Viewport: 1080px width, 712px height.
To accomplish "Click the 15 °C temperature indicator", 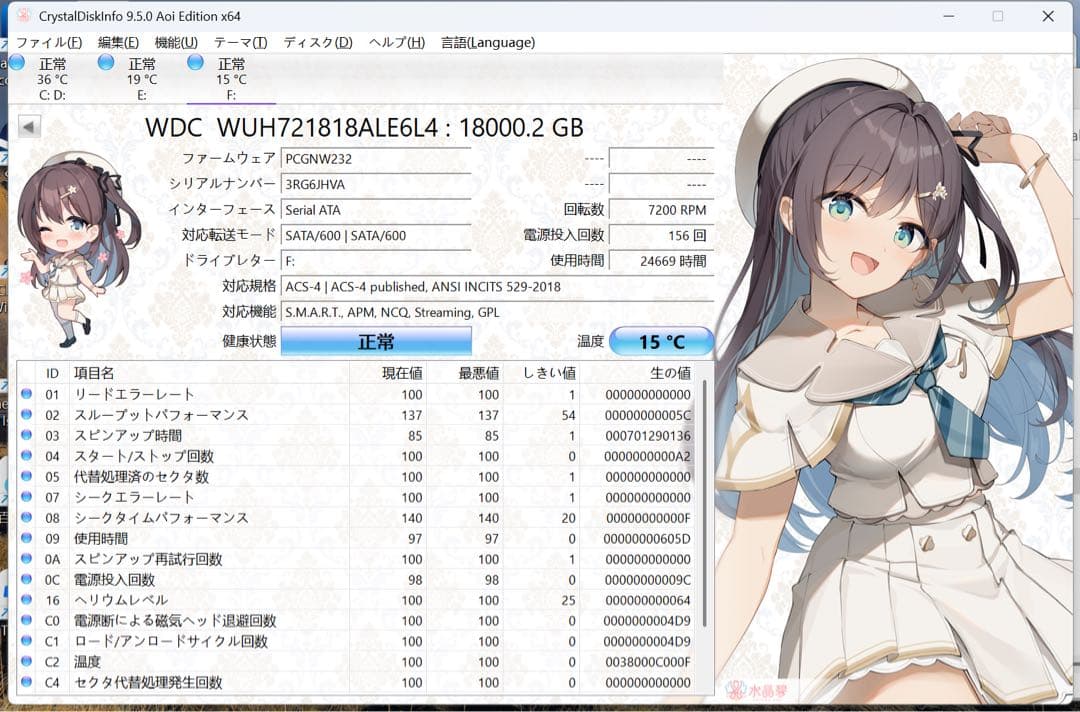I will click(x=663, y=340).
